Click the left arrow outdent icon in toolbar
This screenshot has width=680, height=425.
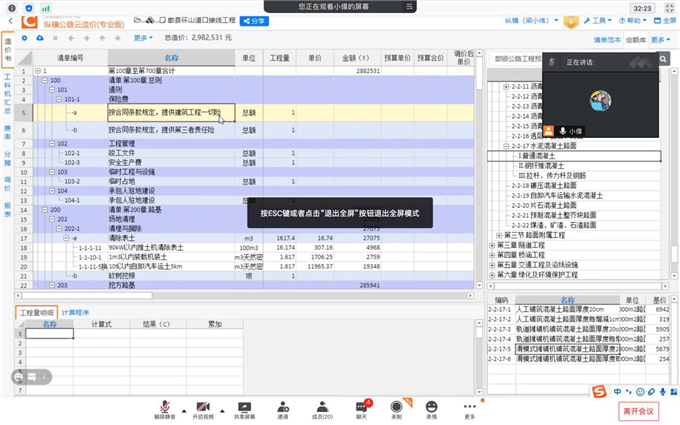pyautogui.click(x=71, y=38)
